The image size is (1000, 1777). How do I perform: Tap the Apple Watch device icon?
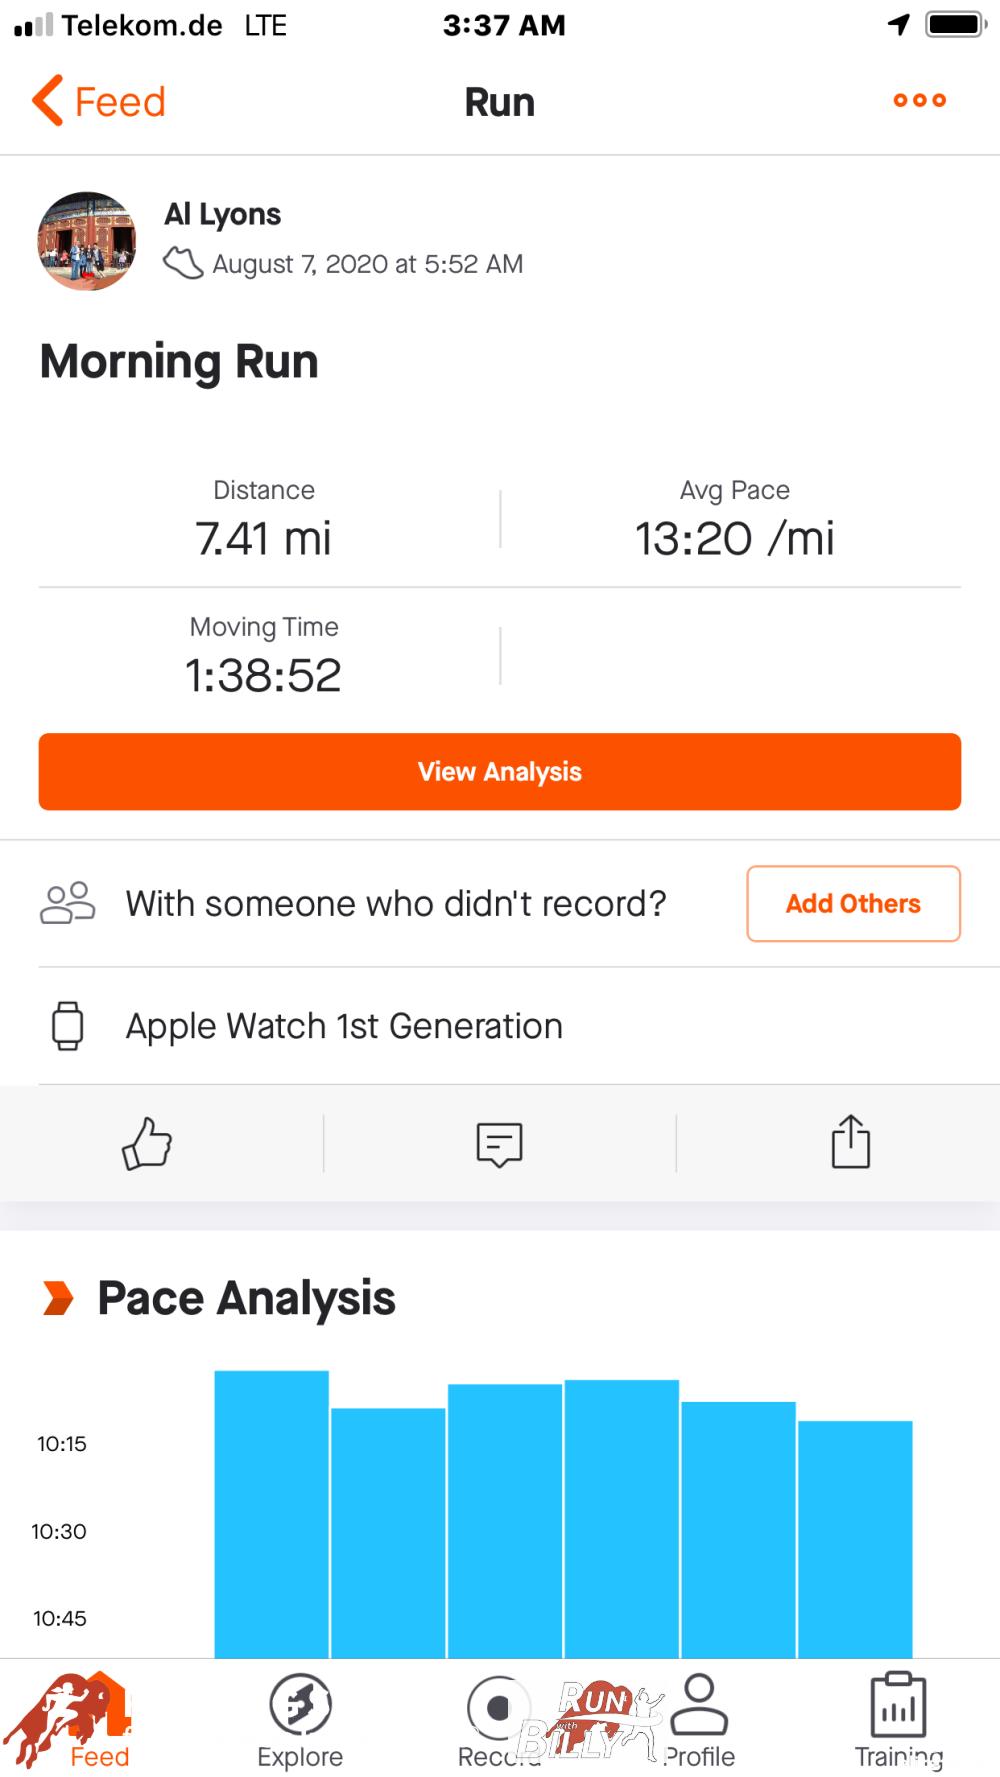click(68, 1026)
